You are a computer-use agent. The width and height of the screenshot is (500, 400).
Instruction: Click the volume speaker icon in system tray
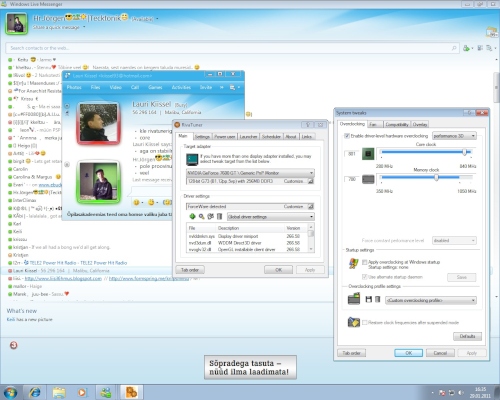pos(461,393)
